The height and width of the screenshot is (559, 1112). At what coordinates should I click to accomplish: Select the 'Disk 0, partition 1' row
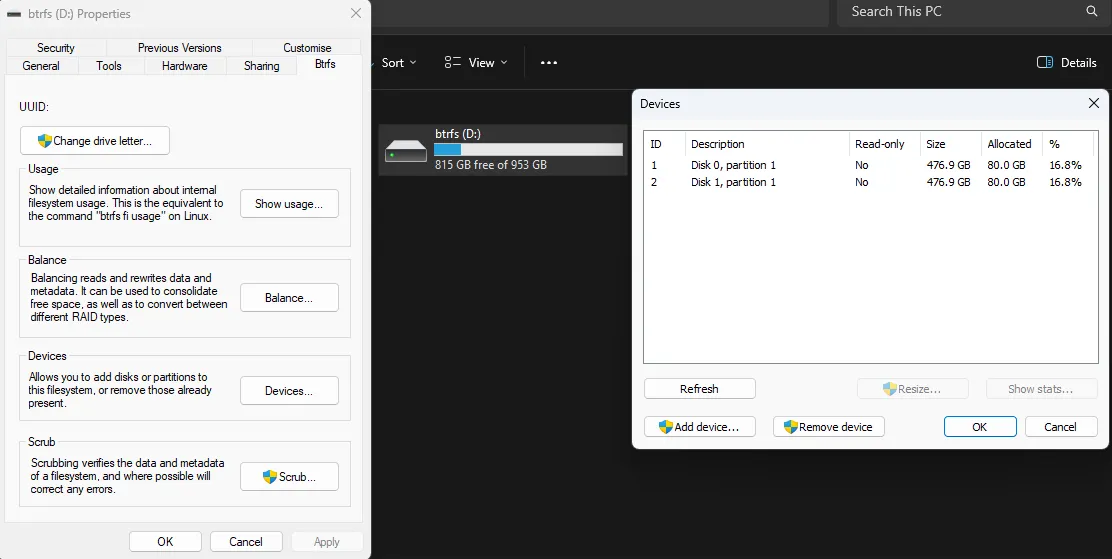coord(871,165)
